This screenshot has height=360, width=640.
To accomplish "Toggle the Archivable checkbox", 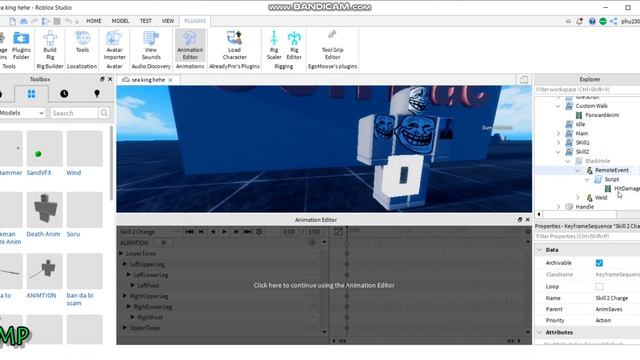I will click(x=599, y=263).
